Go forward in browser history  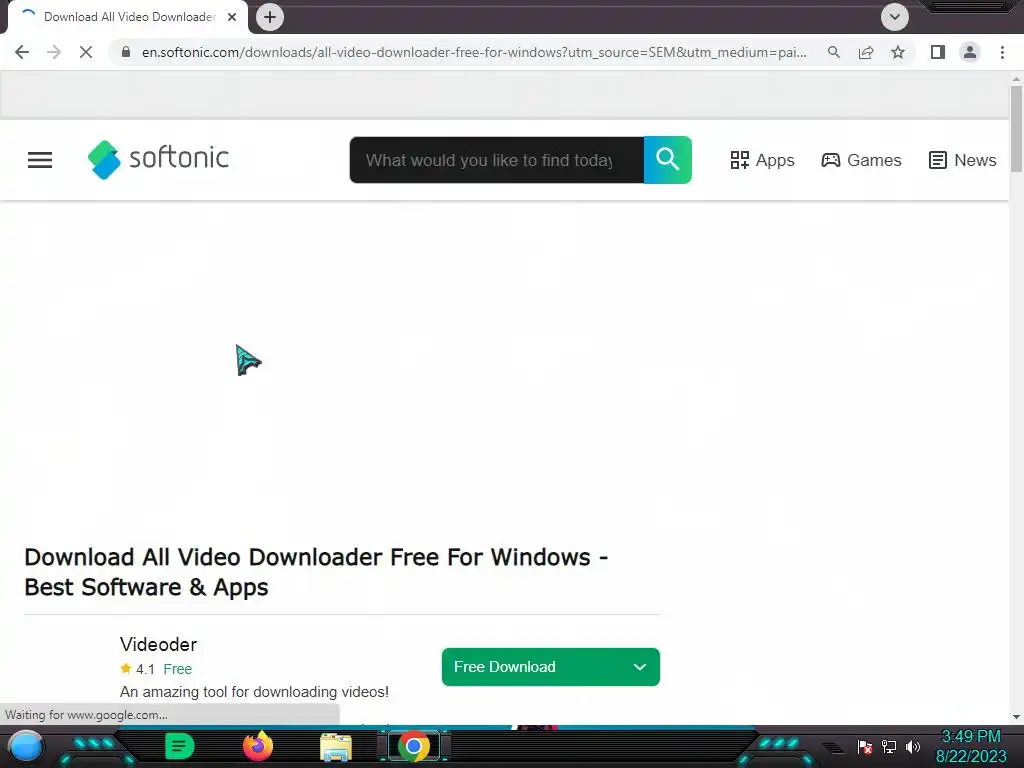click(x=54, y=52)
